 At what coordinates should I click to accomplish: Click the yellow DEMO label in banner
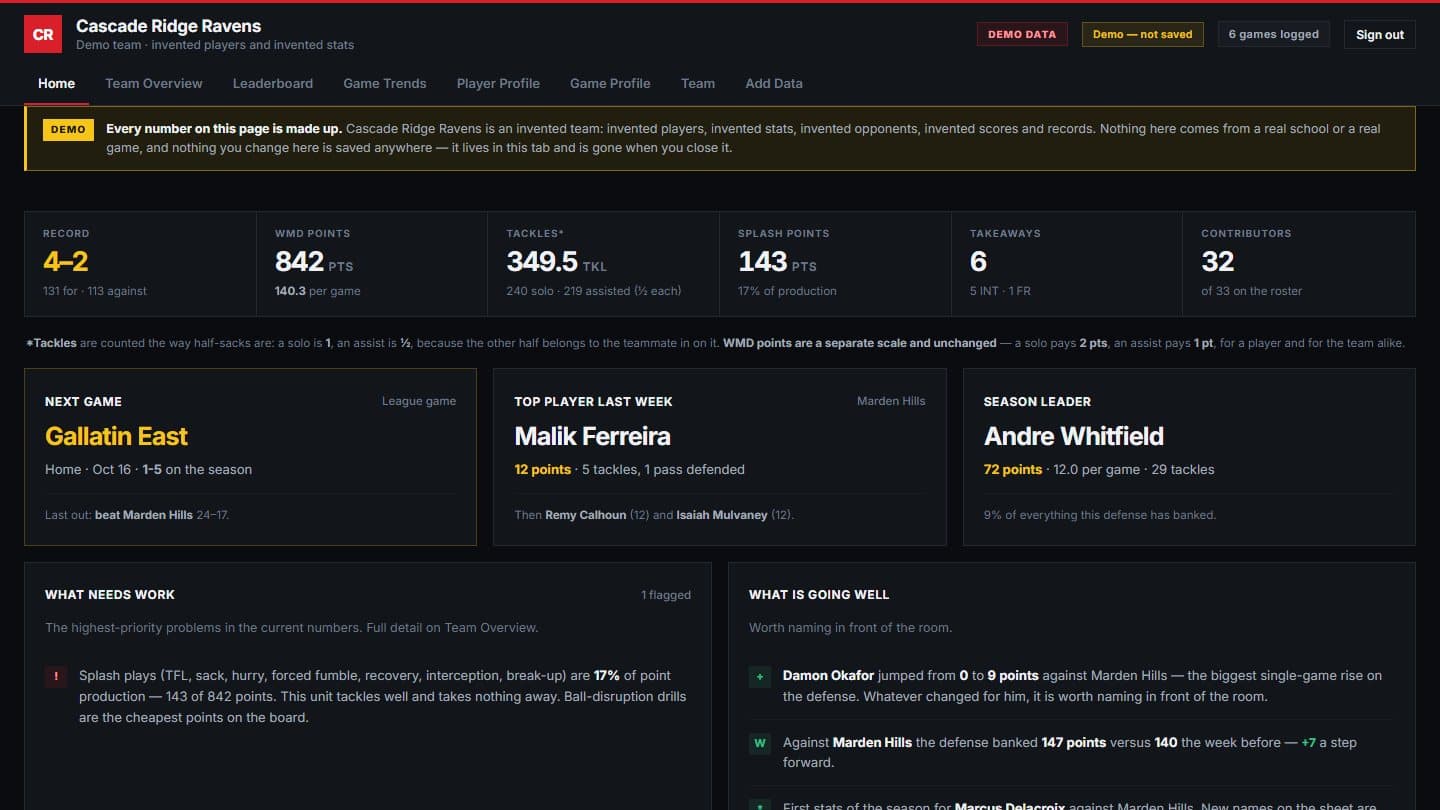tap(68, 129)
